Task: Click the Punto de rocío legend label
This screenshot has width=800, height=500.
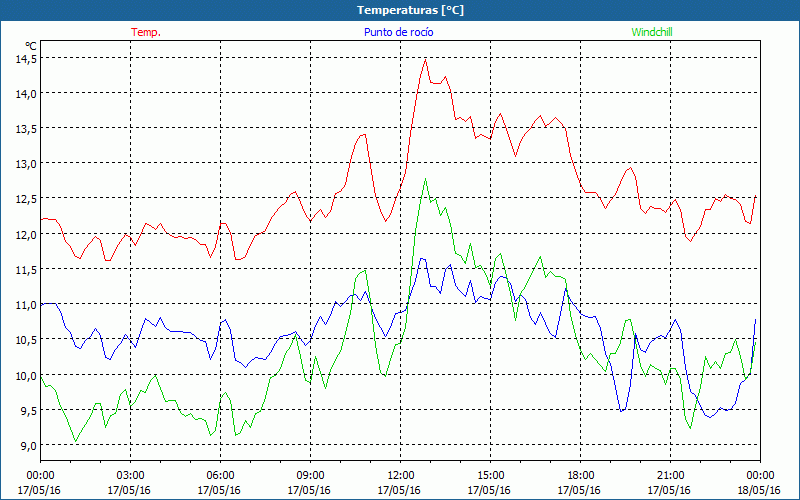Action: (398, 32)
